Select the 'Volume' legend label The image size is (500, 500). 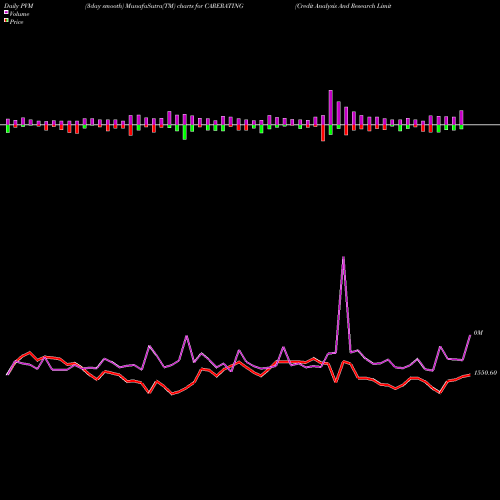[19, 14]
